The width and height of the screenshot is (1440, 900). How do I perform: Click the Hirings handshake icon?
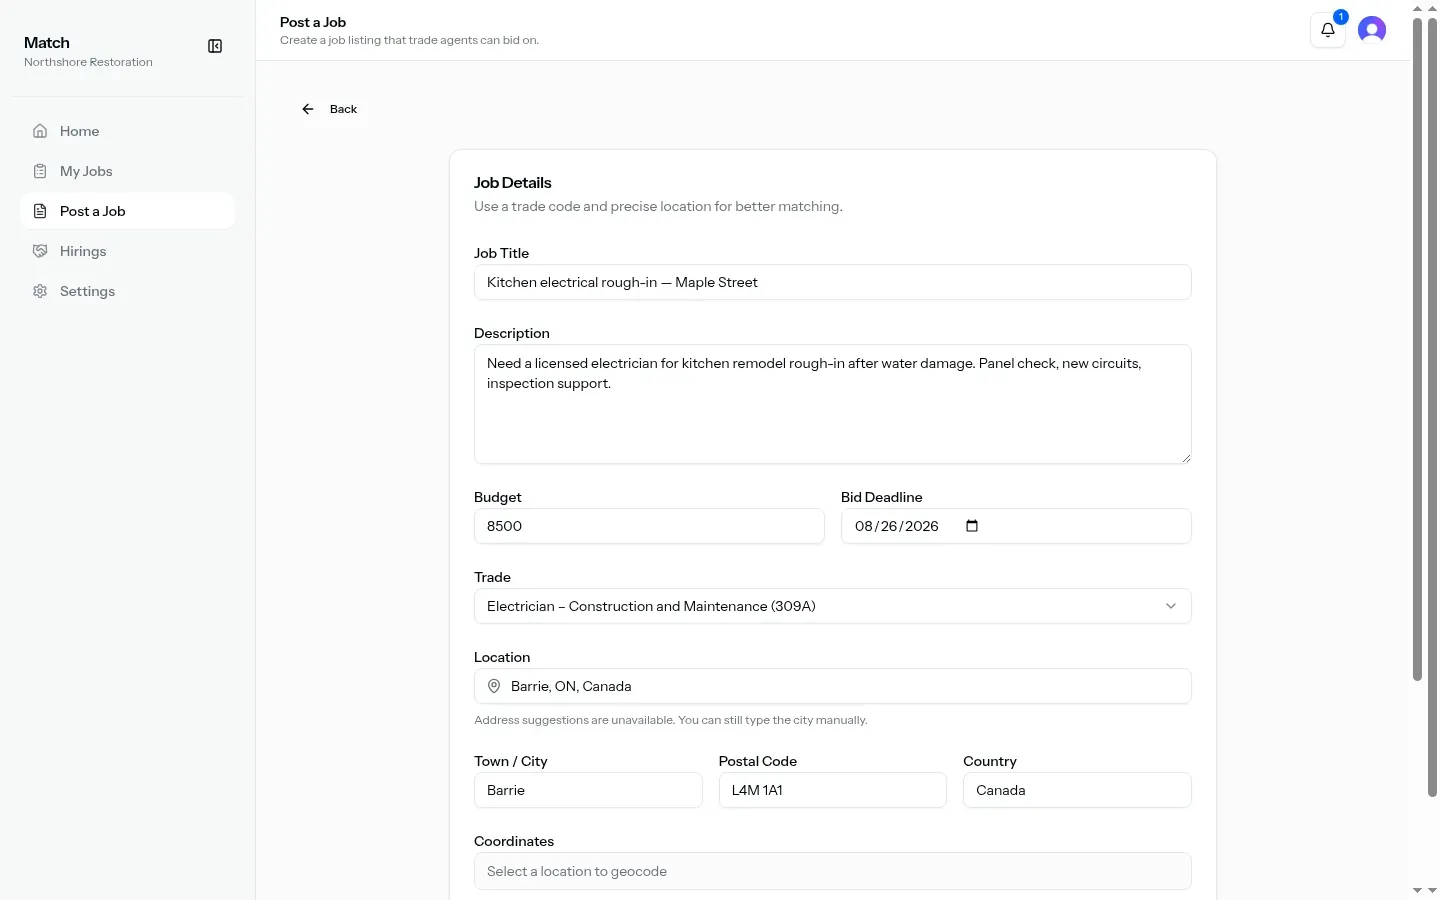pos(40,251)
